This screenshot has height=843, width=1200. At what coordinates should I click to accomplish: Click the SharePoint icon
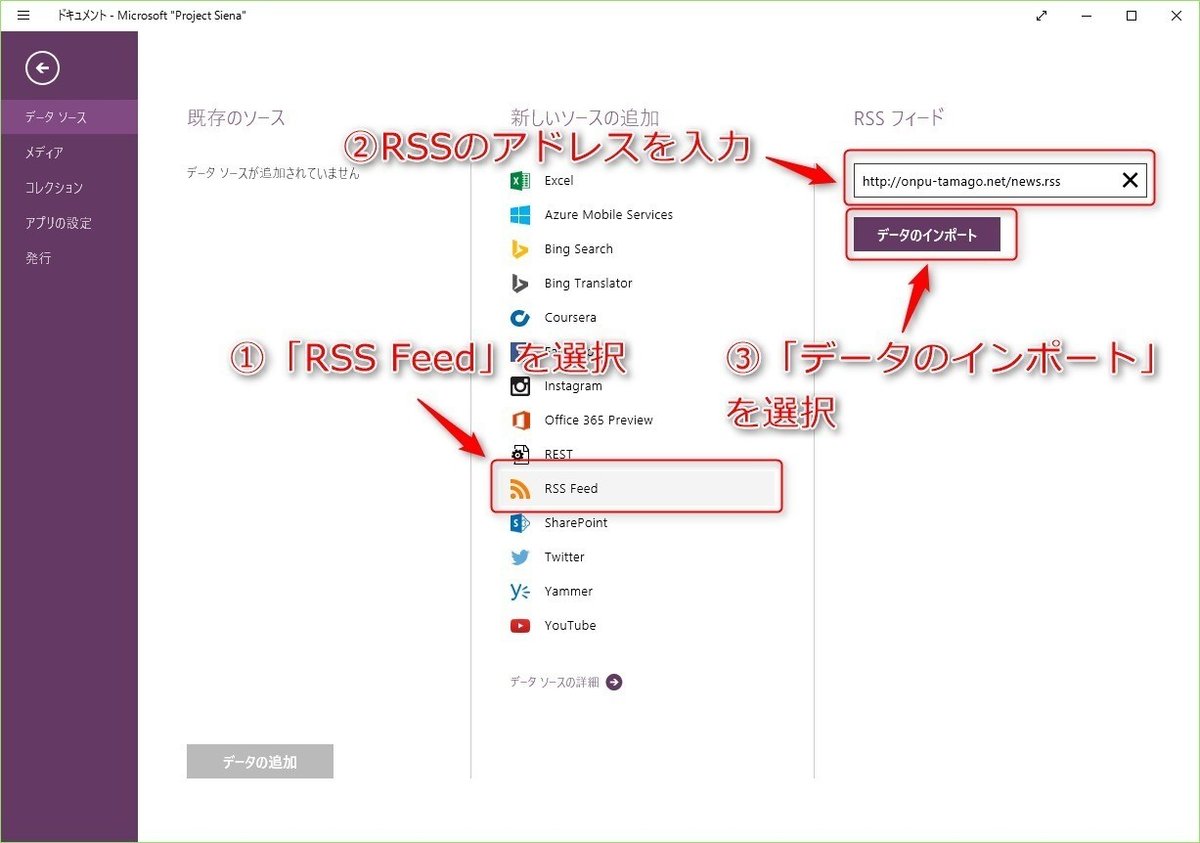coord(520,523)
